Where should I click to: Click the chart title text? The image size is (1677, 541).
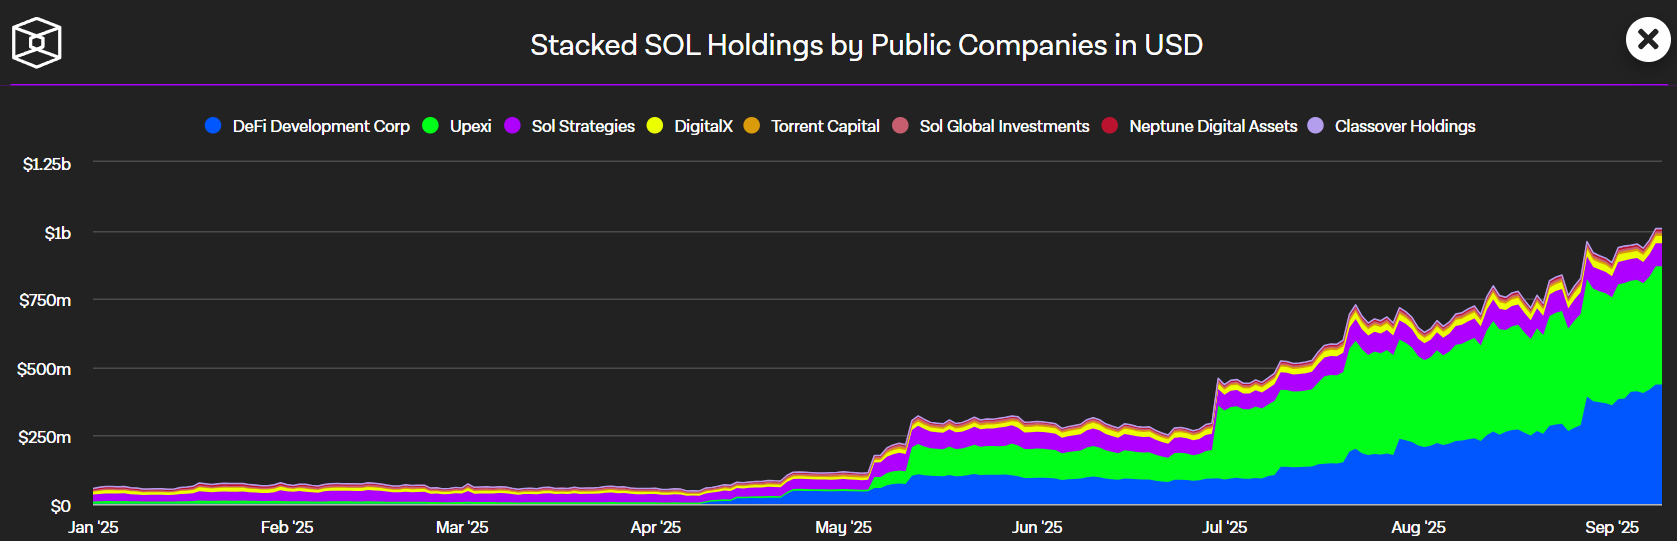click(x=866, y=45)
